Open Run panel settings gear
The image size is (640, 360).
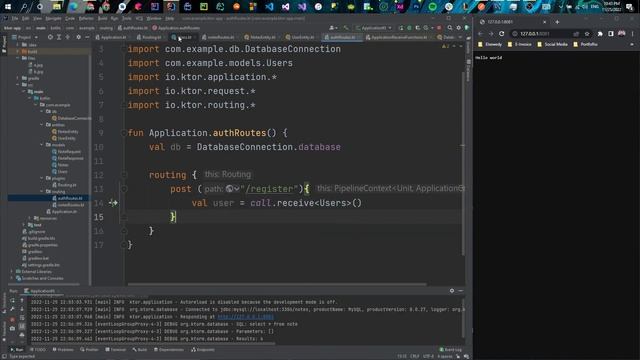452,291
